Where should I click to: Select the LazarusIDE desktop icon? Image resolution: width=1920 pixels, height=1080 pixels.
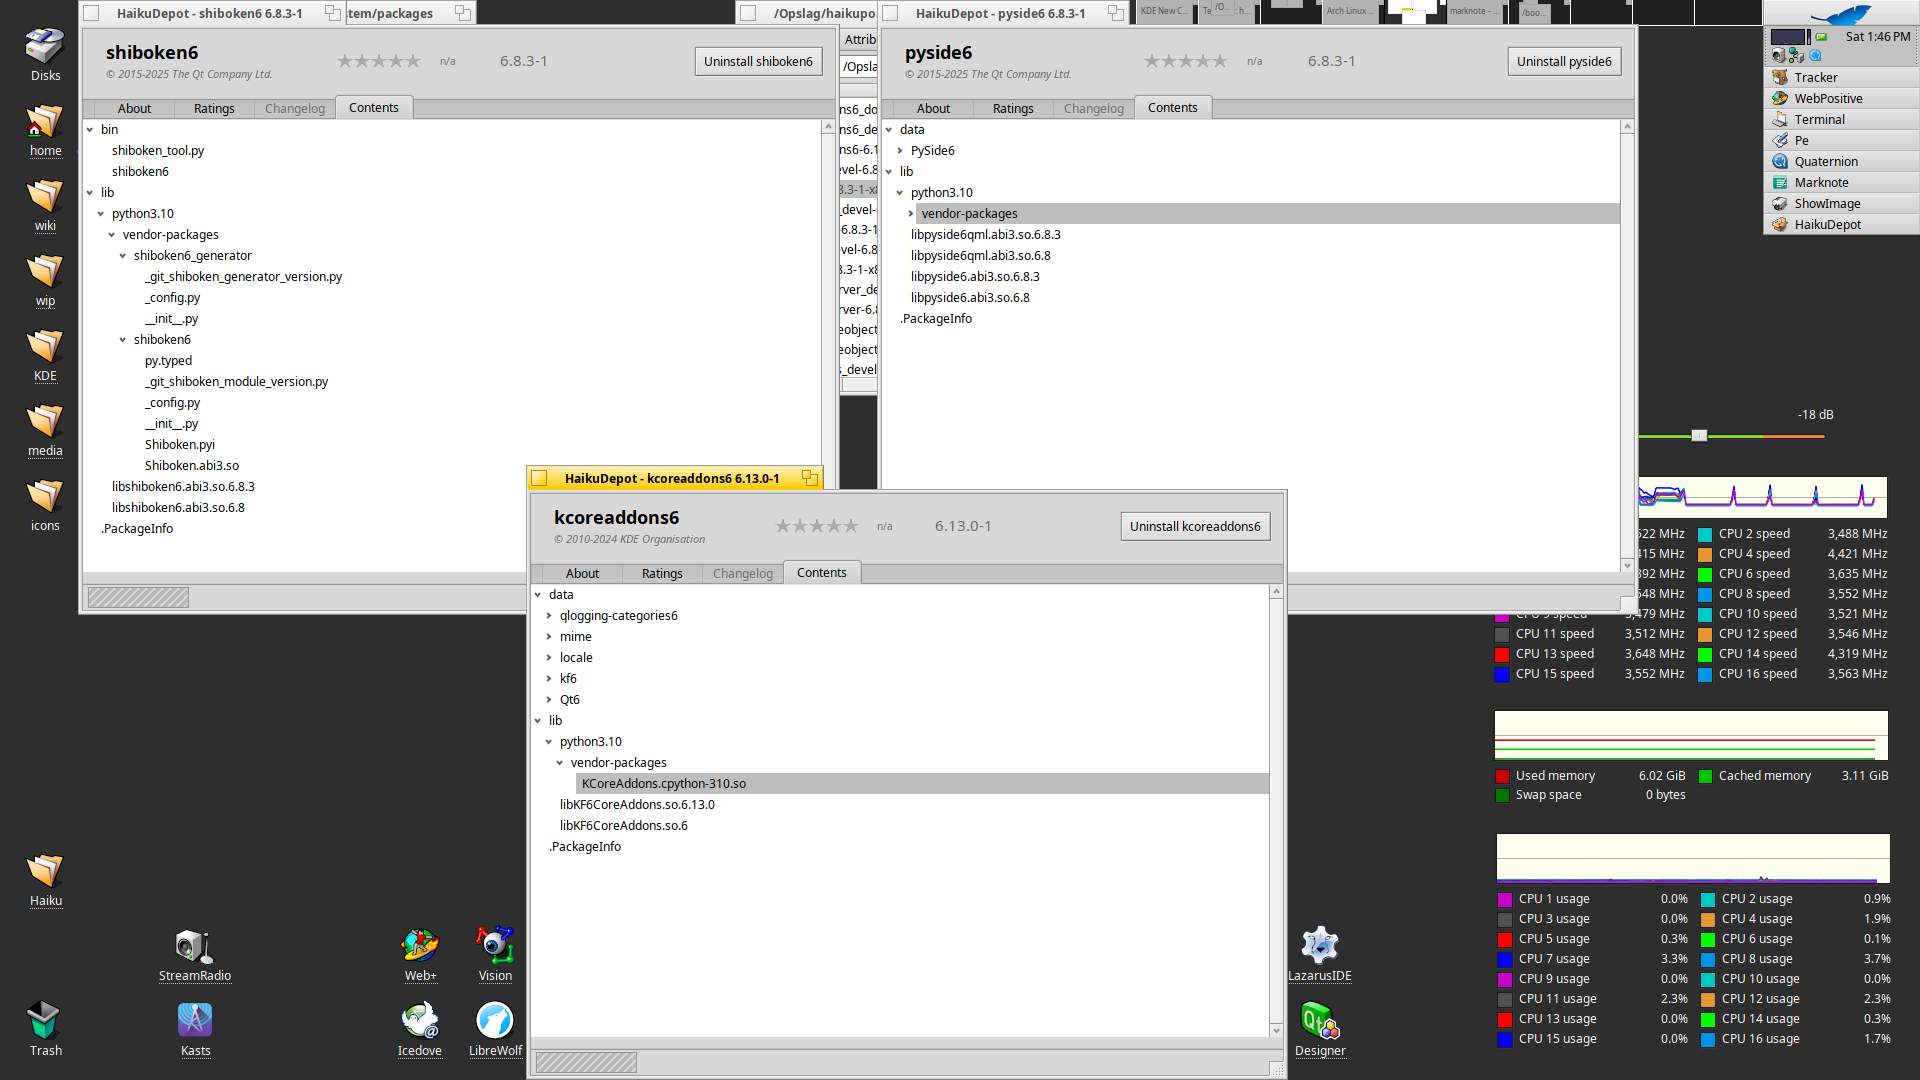point(1320,955)
